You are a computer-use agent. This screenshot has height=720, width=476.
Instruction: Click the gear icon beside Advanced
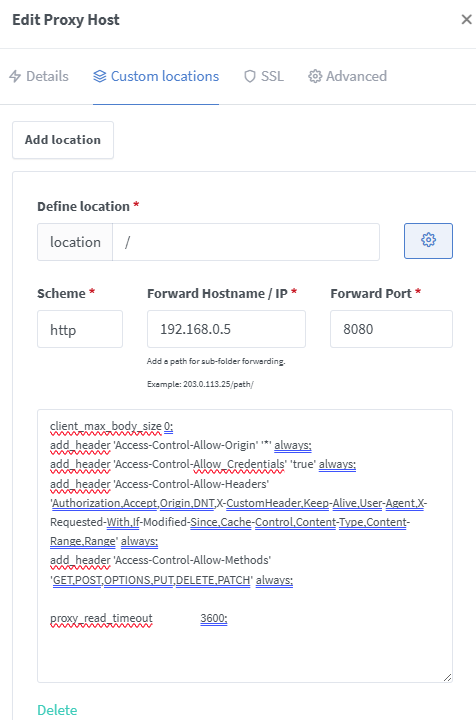[315, 76]
